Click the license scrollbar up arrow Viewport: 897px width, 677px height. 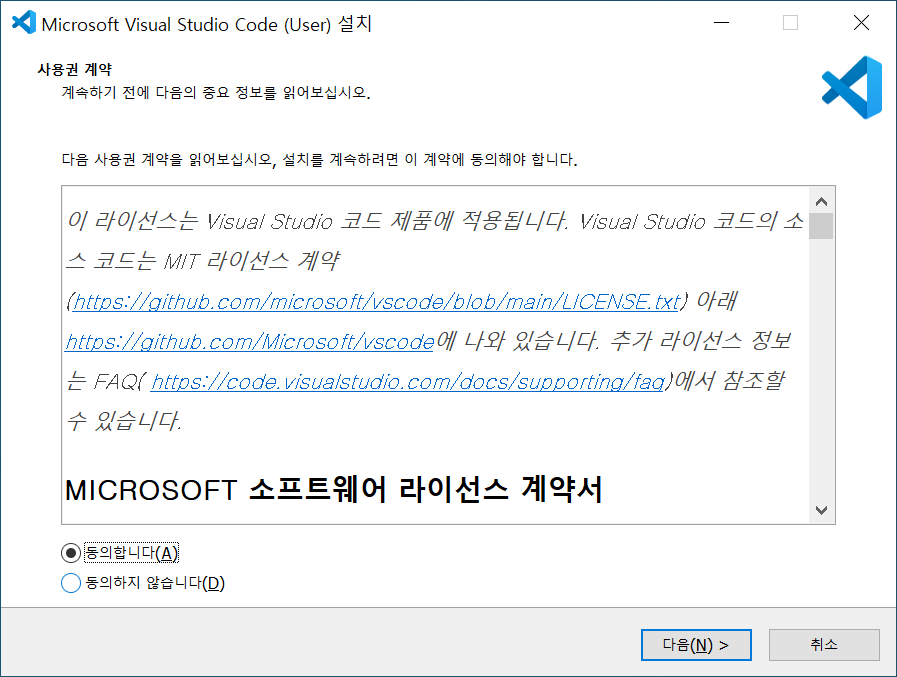821,201
